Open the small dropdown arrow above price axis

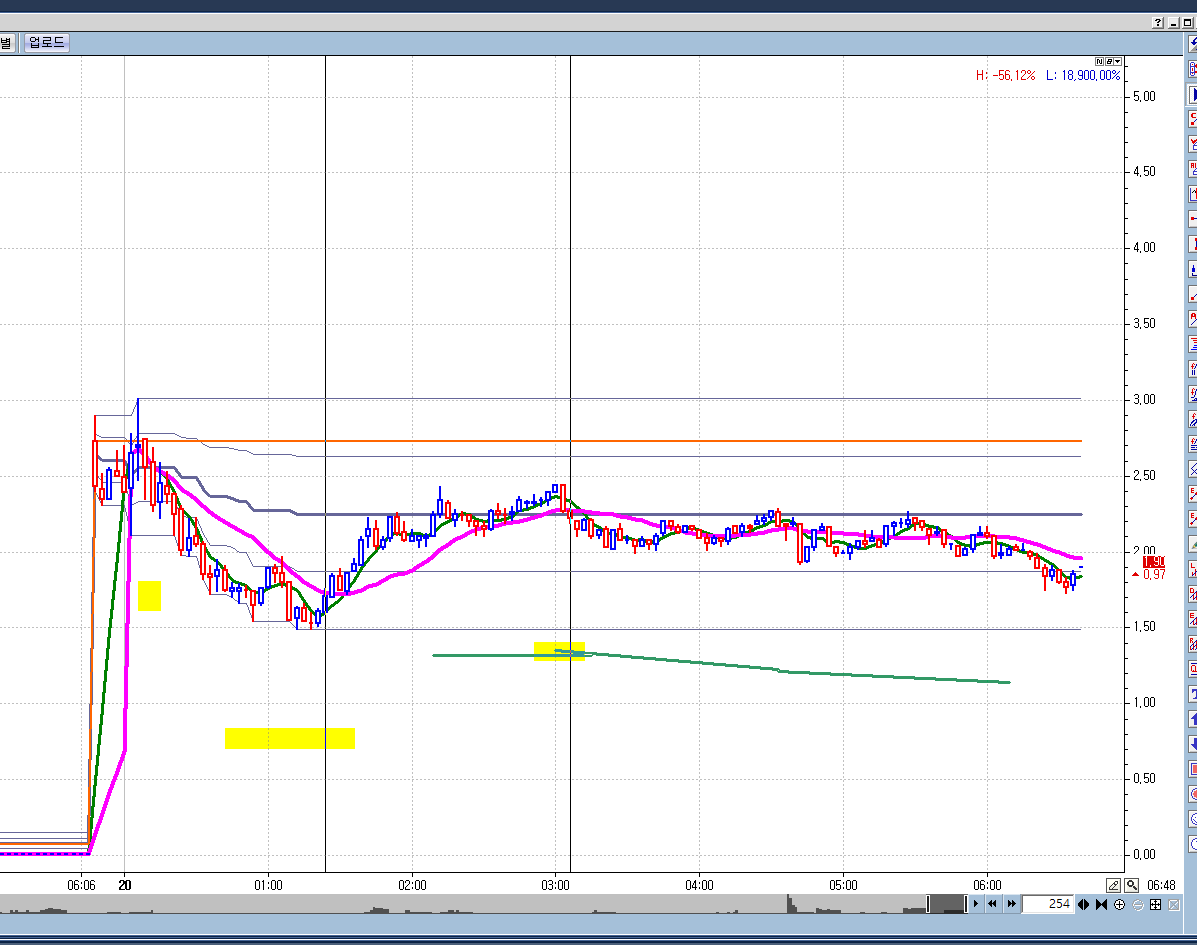pos(1118,61)
